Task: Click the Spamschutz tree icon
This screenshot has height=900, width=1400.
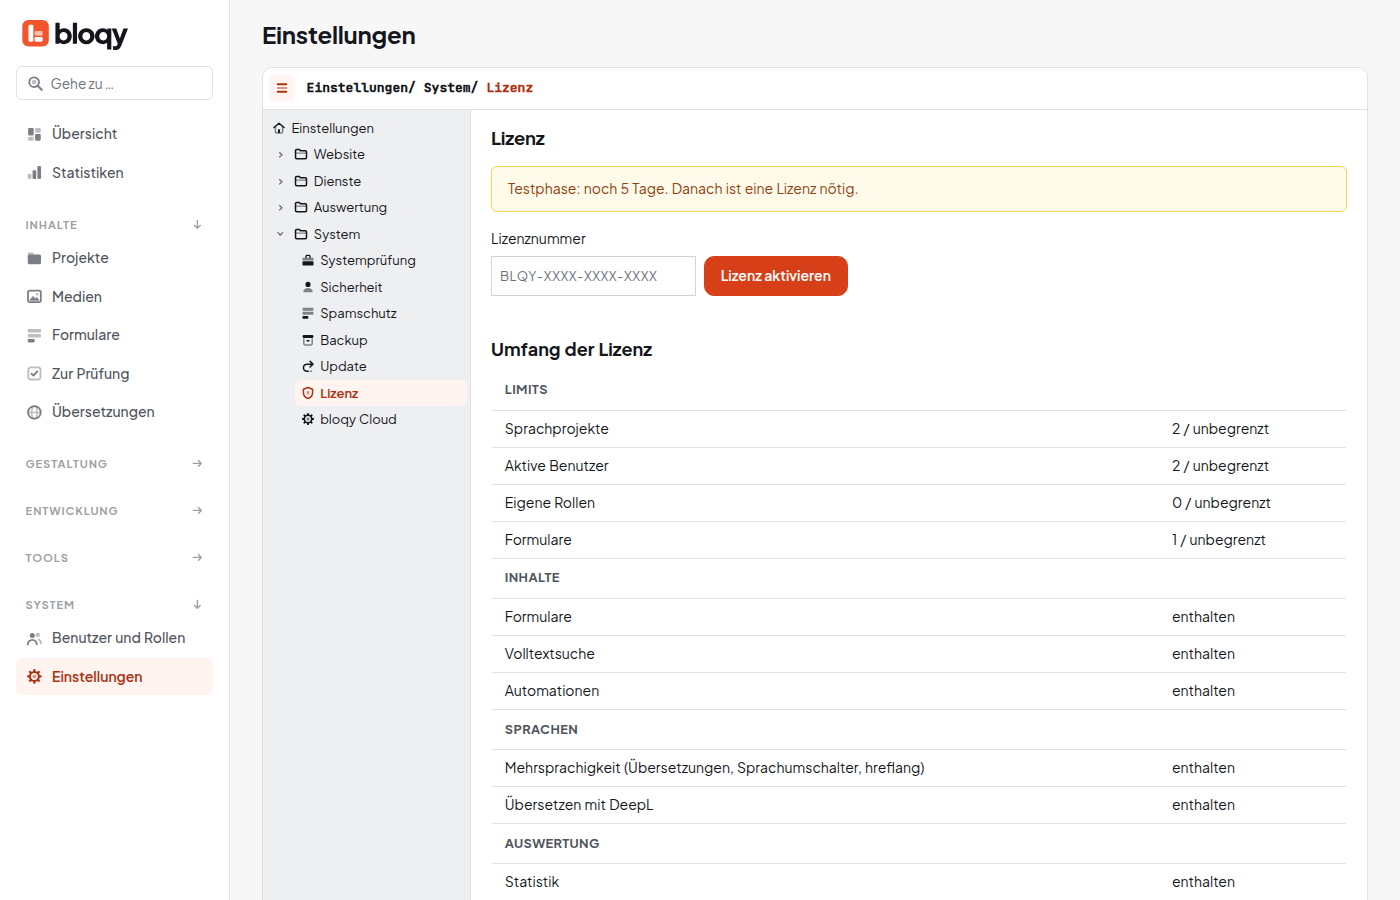Action: click(308, 314)
